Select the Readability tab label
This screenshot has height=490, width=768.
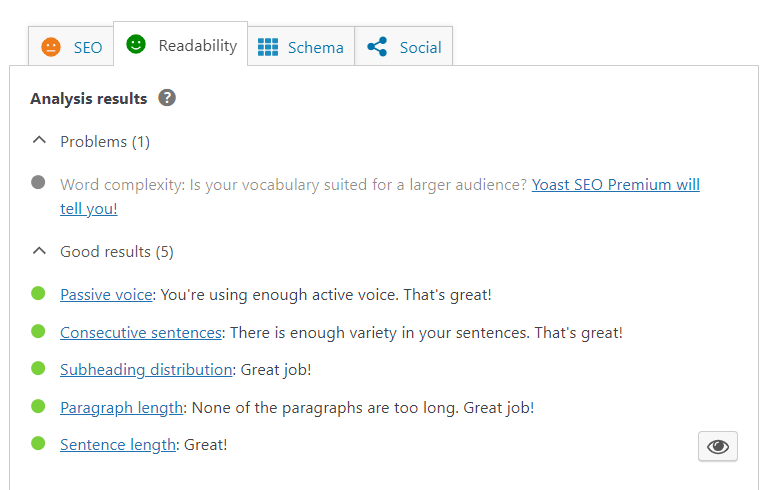pyautogui.click(x=198, y=46)
